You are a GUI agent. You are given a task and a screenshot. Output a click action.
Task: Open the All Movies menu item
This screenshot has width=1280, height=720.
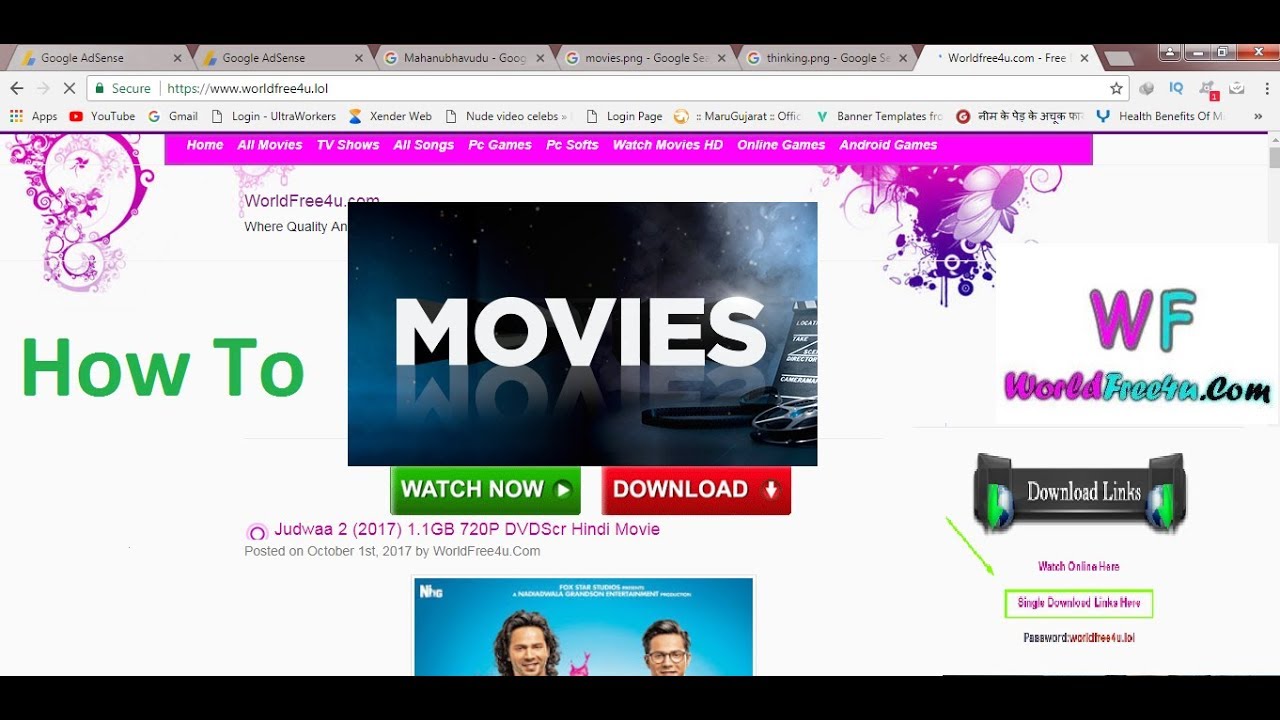point(270,145)
